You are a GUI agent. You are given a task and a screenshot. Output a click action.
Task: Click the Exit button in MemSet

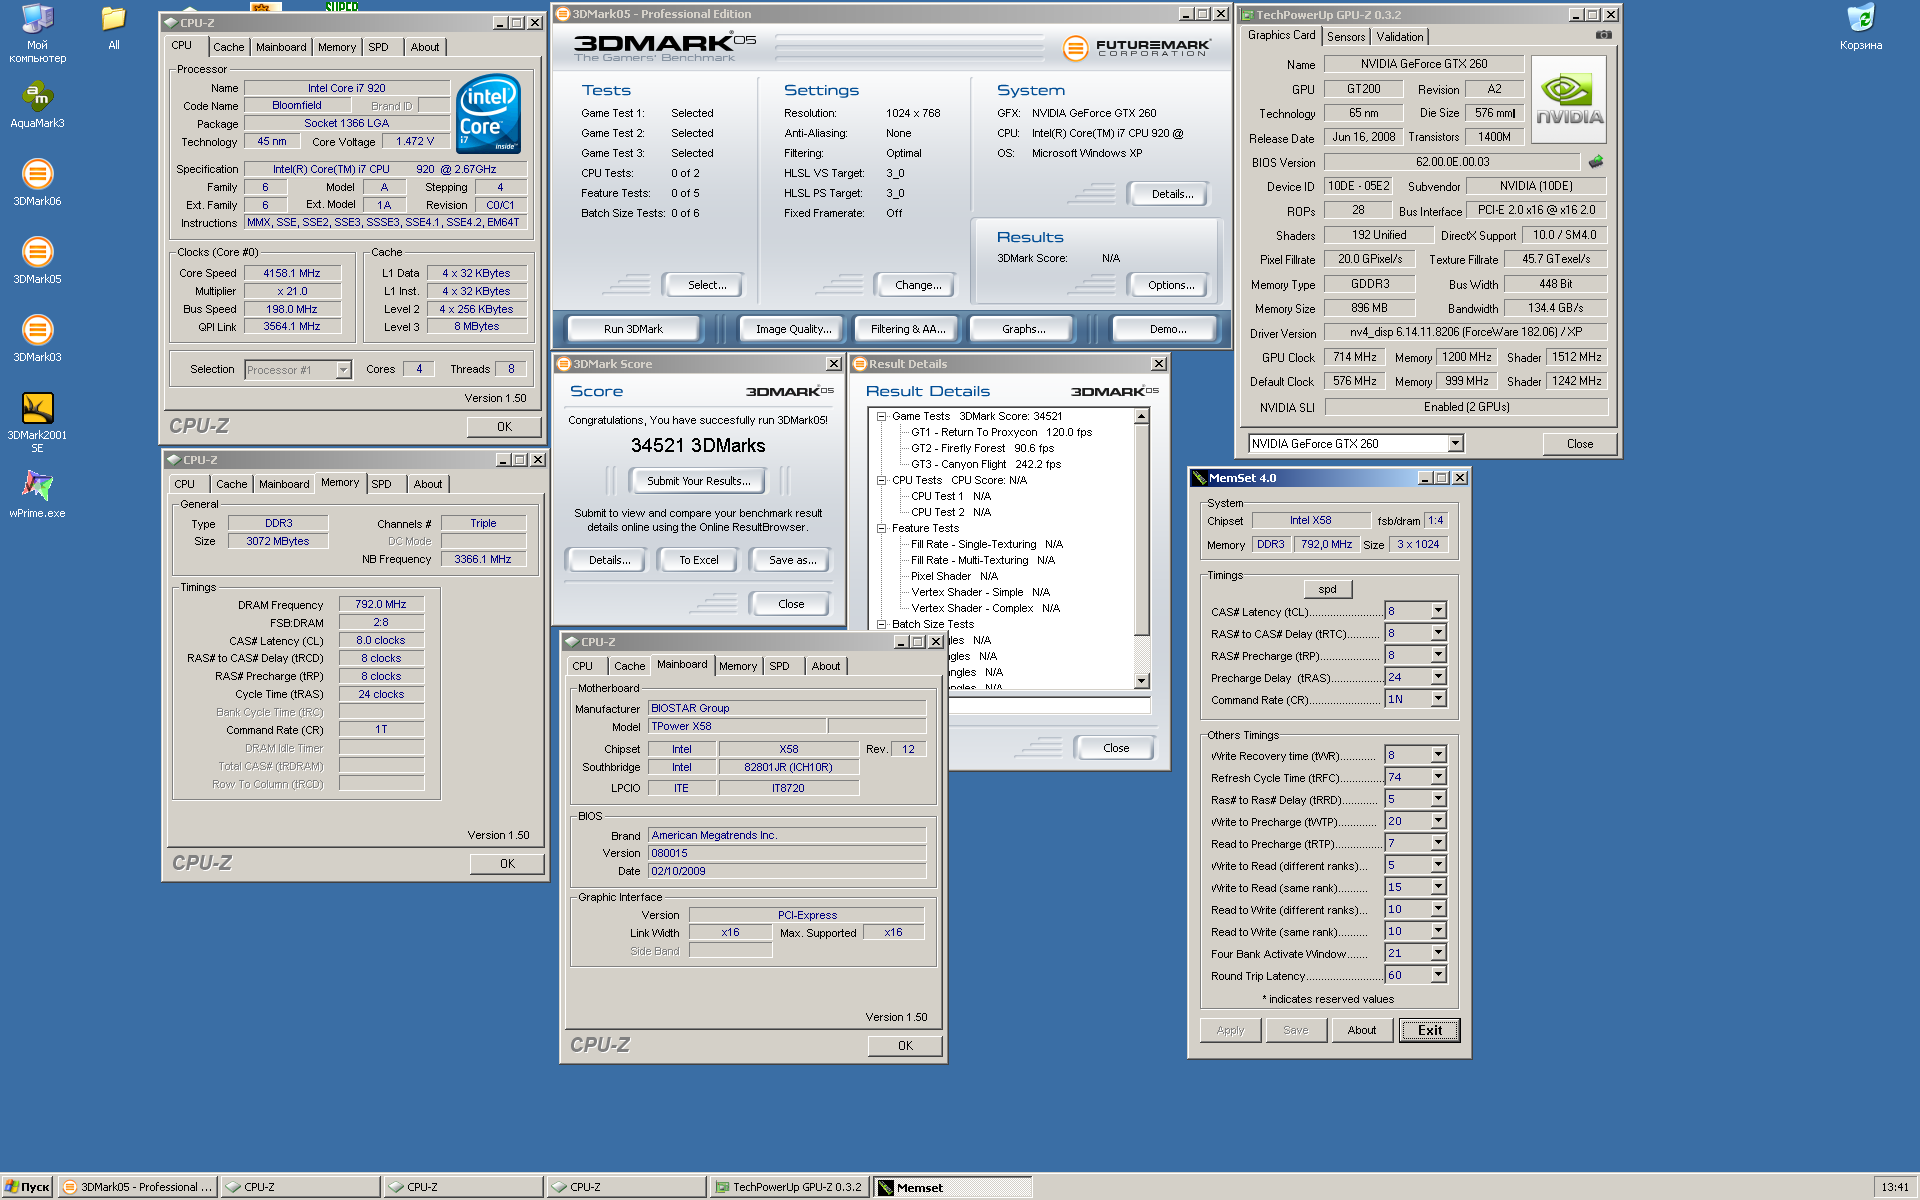point(1429,1030)
